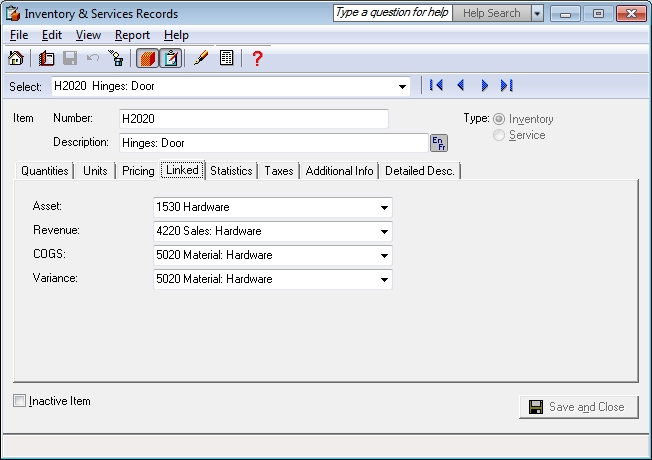Select the Service type radio button

point(499,135)
